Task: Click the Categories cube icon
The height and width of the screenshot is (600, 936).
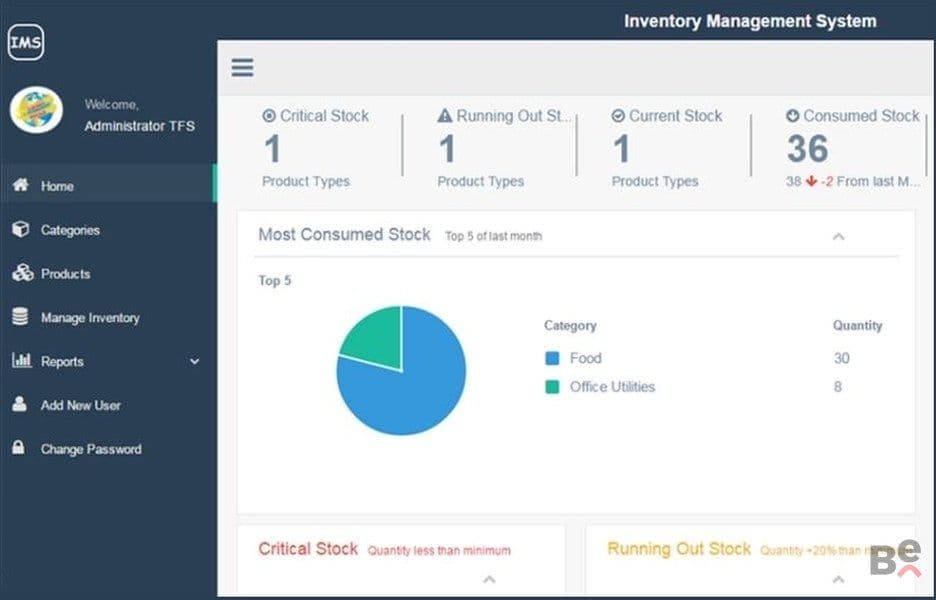Action: coord(21,229)
